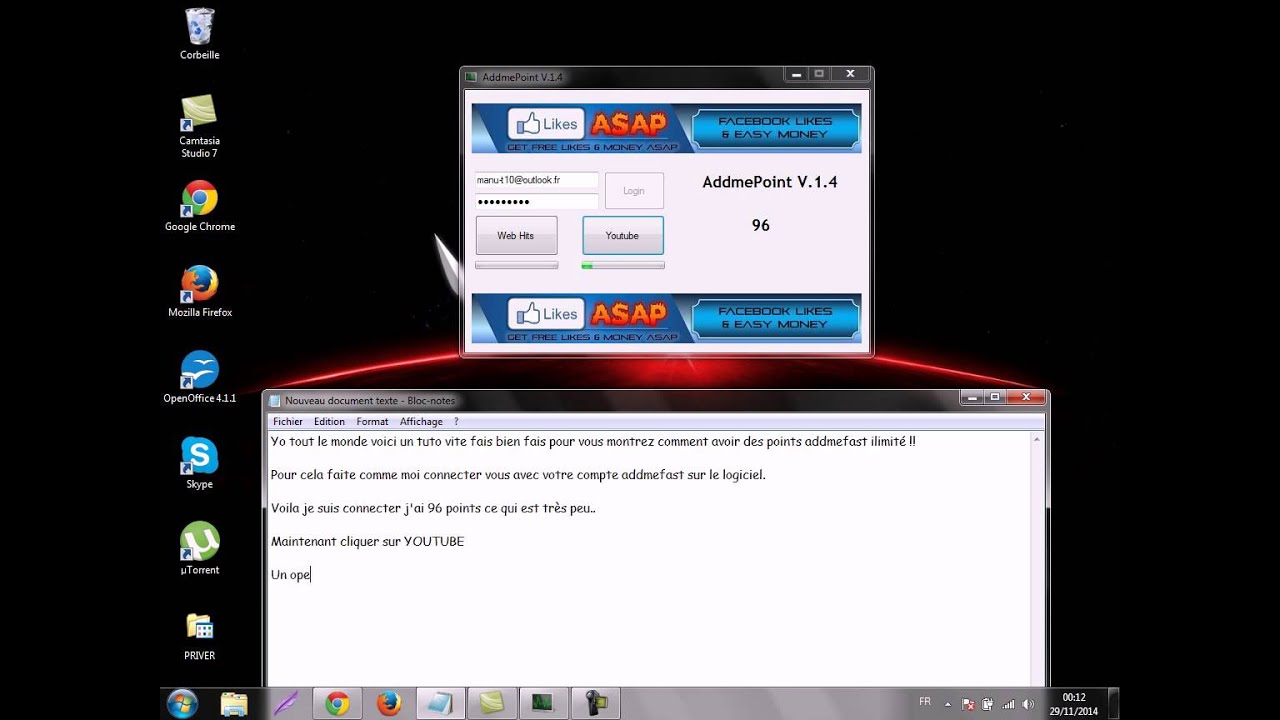The image size is (1280, 720).
Task: Click the Youtube button in AddmePoint
Action: [x=622, y=235]
